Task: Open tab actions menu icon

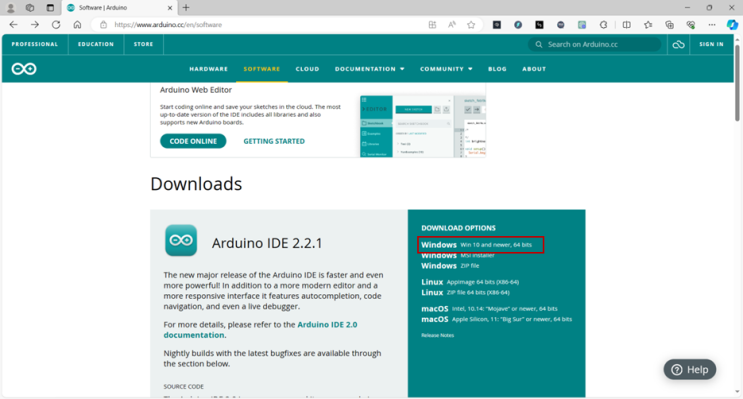Action: click(50, 8)
